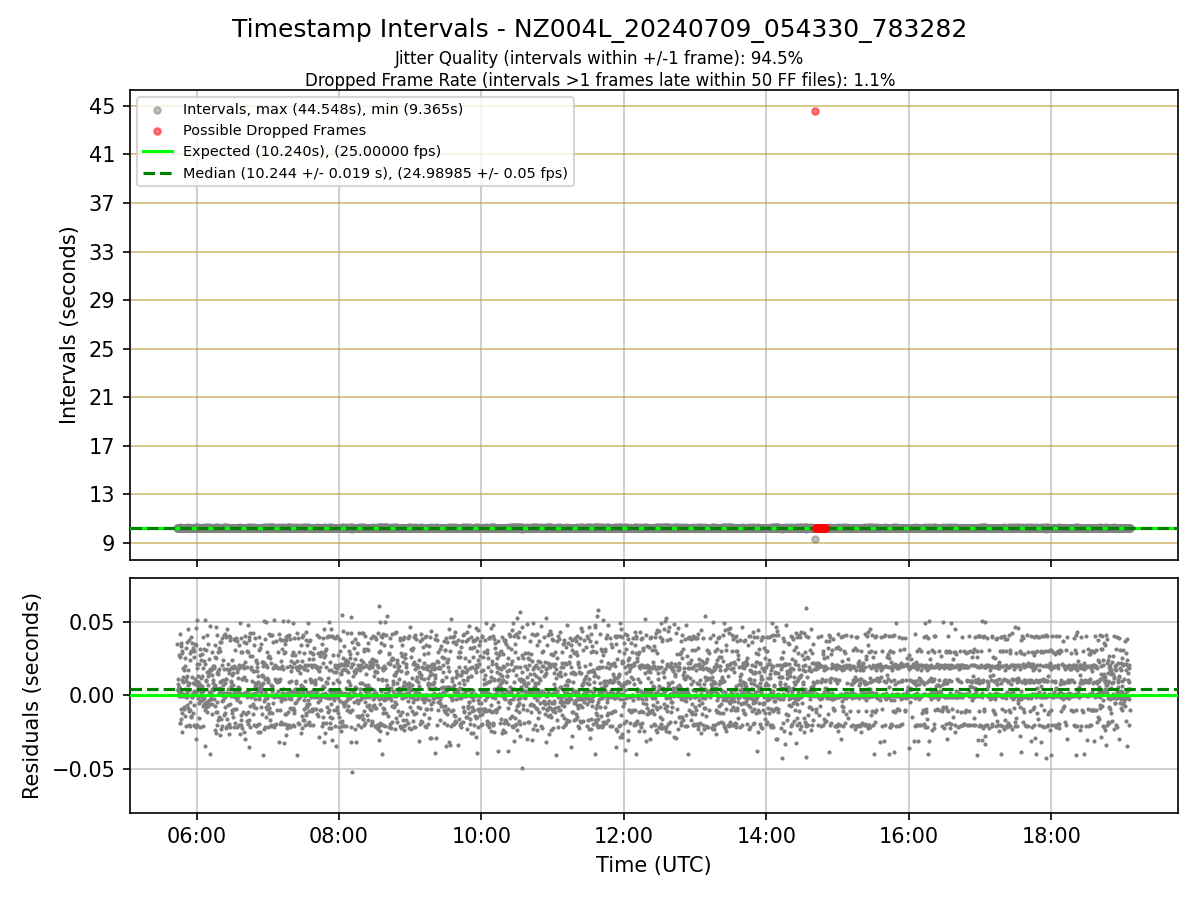This screenshot has width=1200, height=900.
Task: Click the y-axis tick label 25
Action: pos(104,349)
